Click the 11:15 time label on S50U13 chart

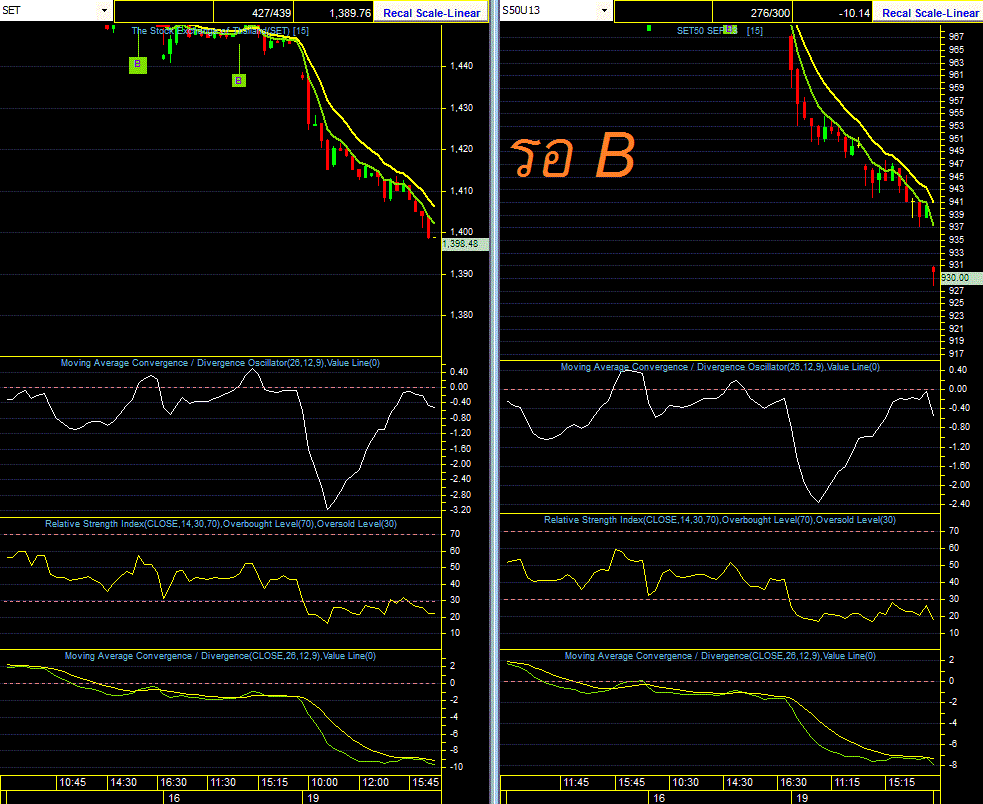847,783
